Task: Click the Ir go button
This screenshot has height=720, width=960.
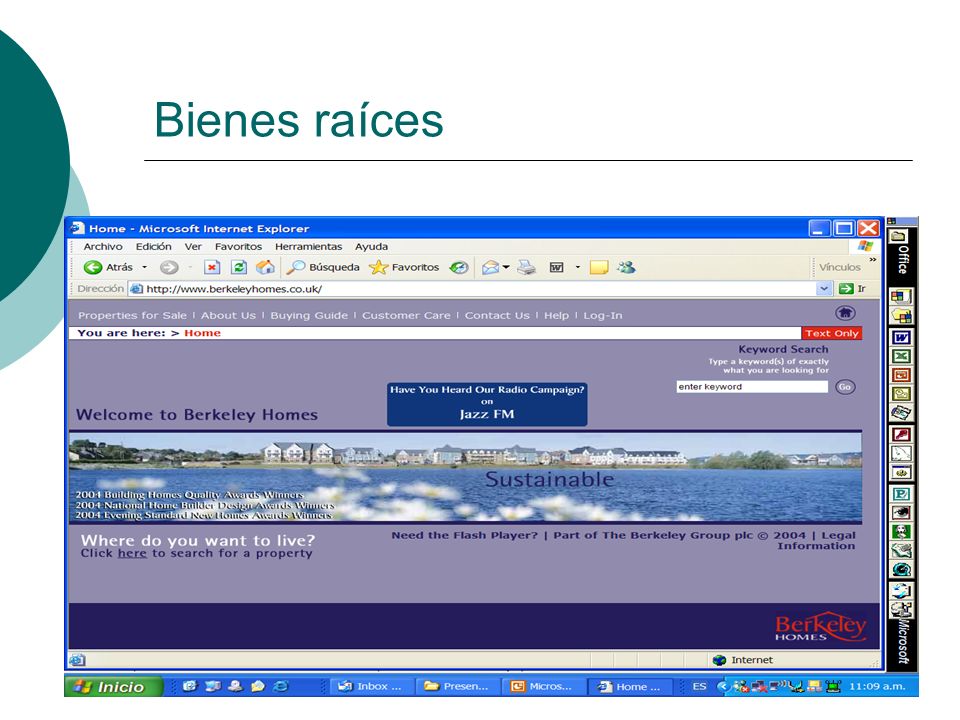Action: tap(852, 288)
